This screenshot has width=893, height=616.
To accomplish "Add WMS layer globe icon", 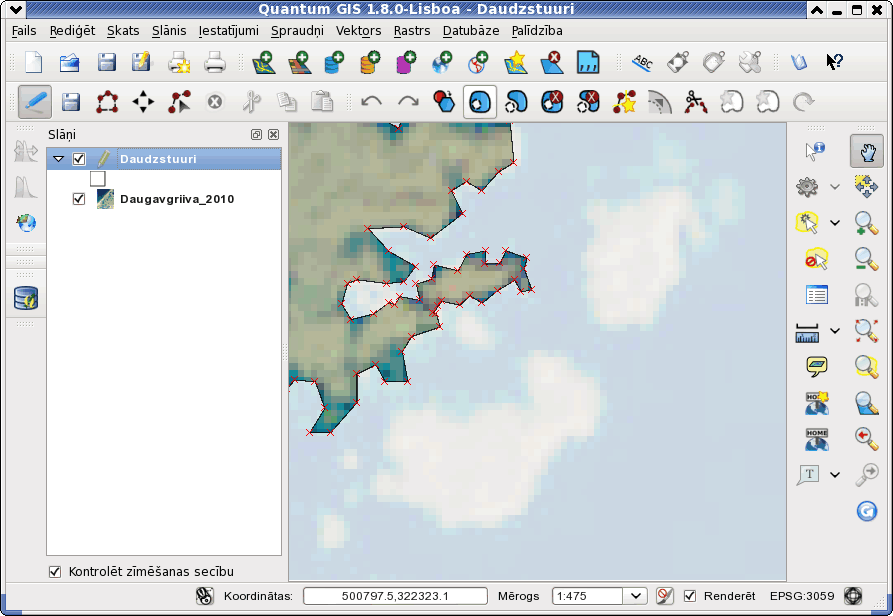I will 442,62.
